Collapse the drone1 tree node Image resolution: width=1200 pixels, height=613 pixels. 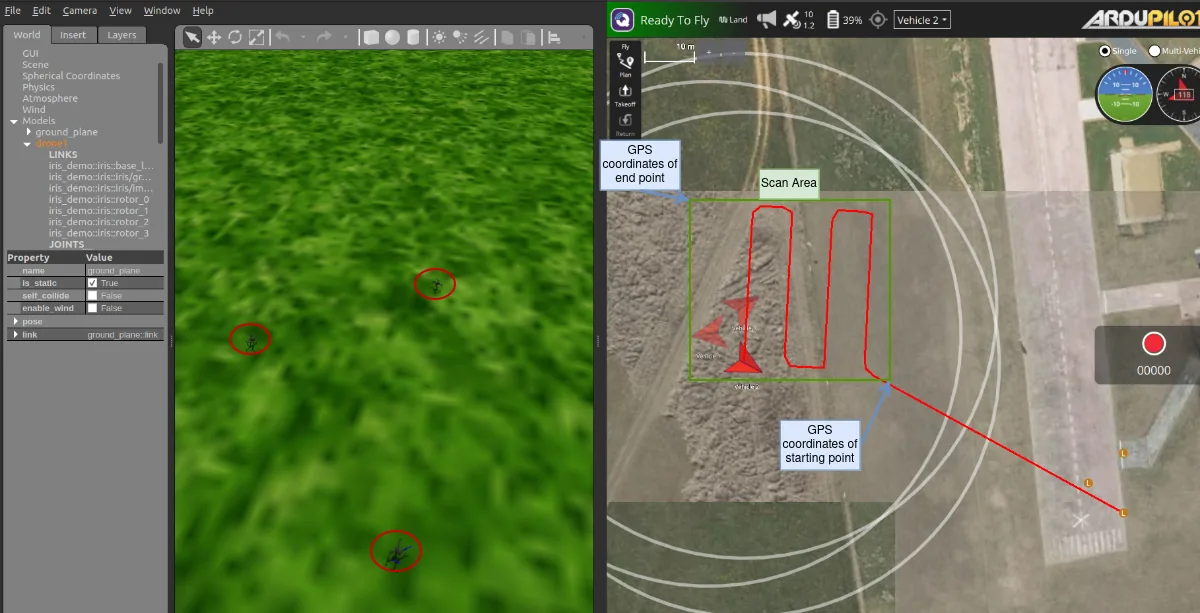(x=28, y=144)
